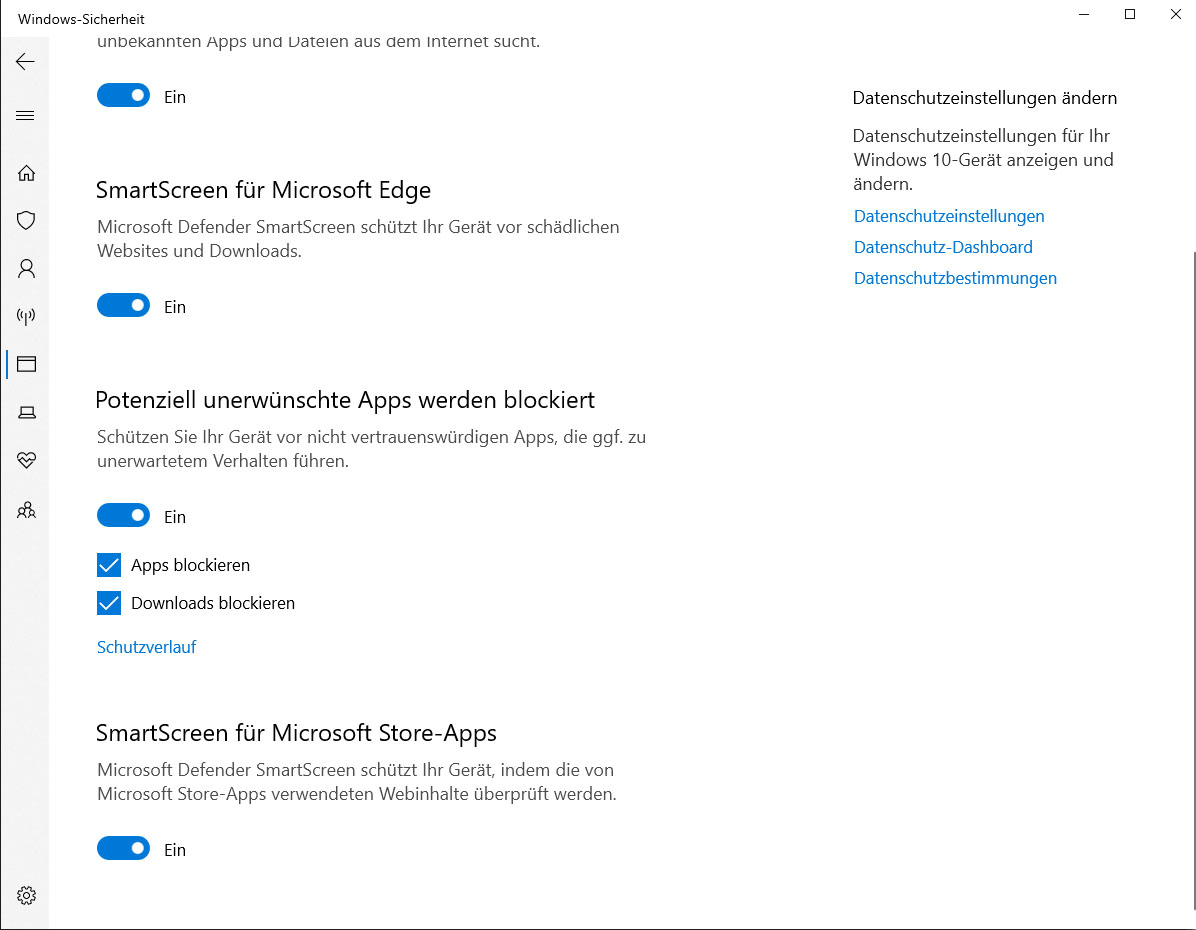This screenshot has height=930, width=1196.
Task: Open Datenschutzeinstellungen link
Action: coord(948,215)
